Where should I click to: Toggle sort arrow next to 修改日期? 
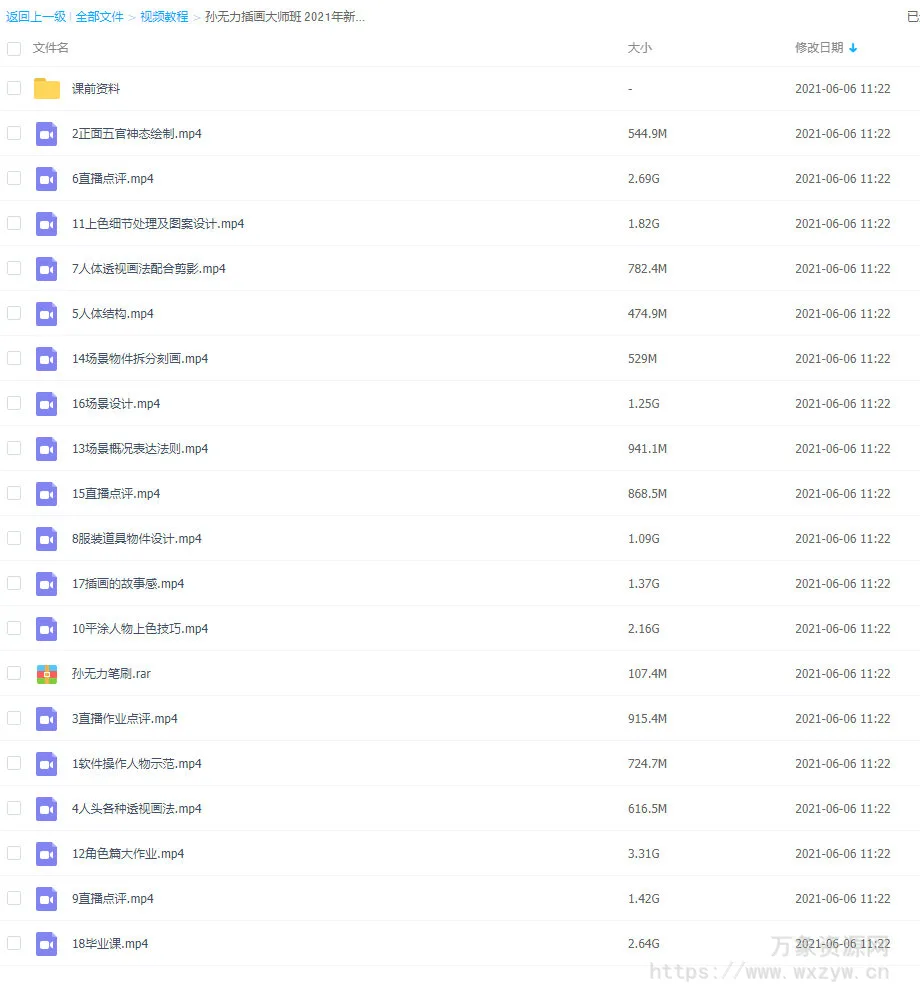853,48
